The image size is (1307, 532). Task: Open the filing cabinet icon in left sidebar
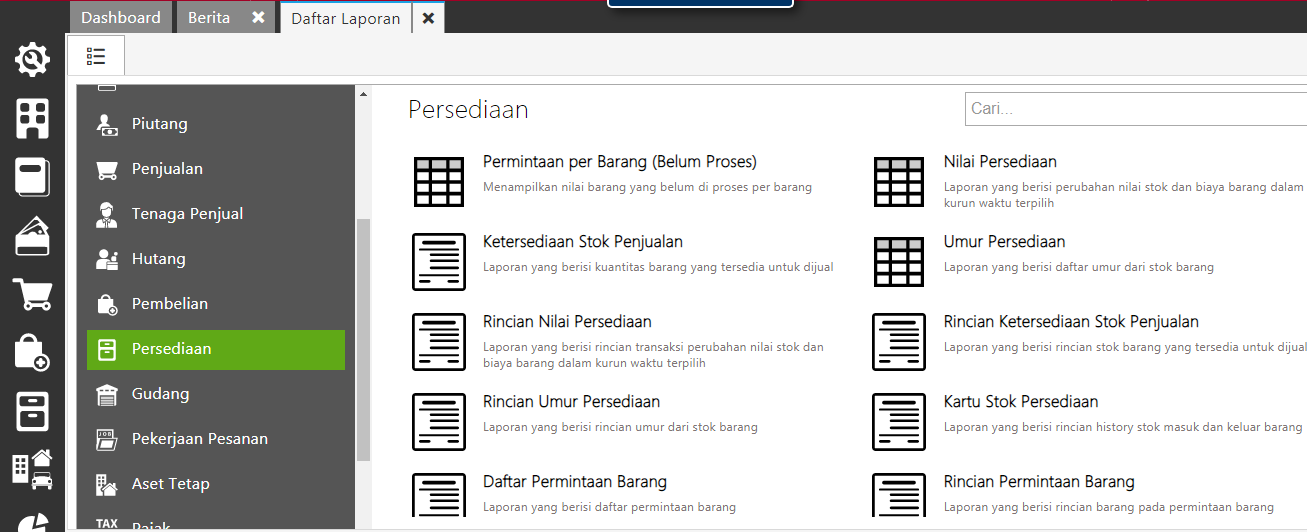tap(32, 411)
